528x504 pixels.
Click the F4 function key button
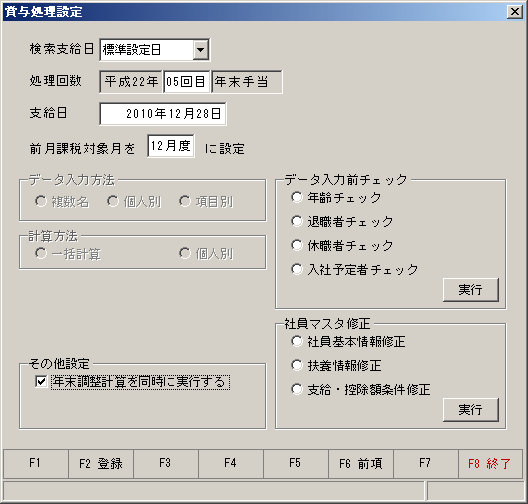pyautogui.click(x=231, y=464)
